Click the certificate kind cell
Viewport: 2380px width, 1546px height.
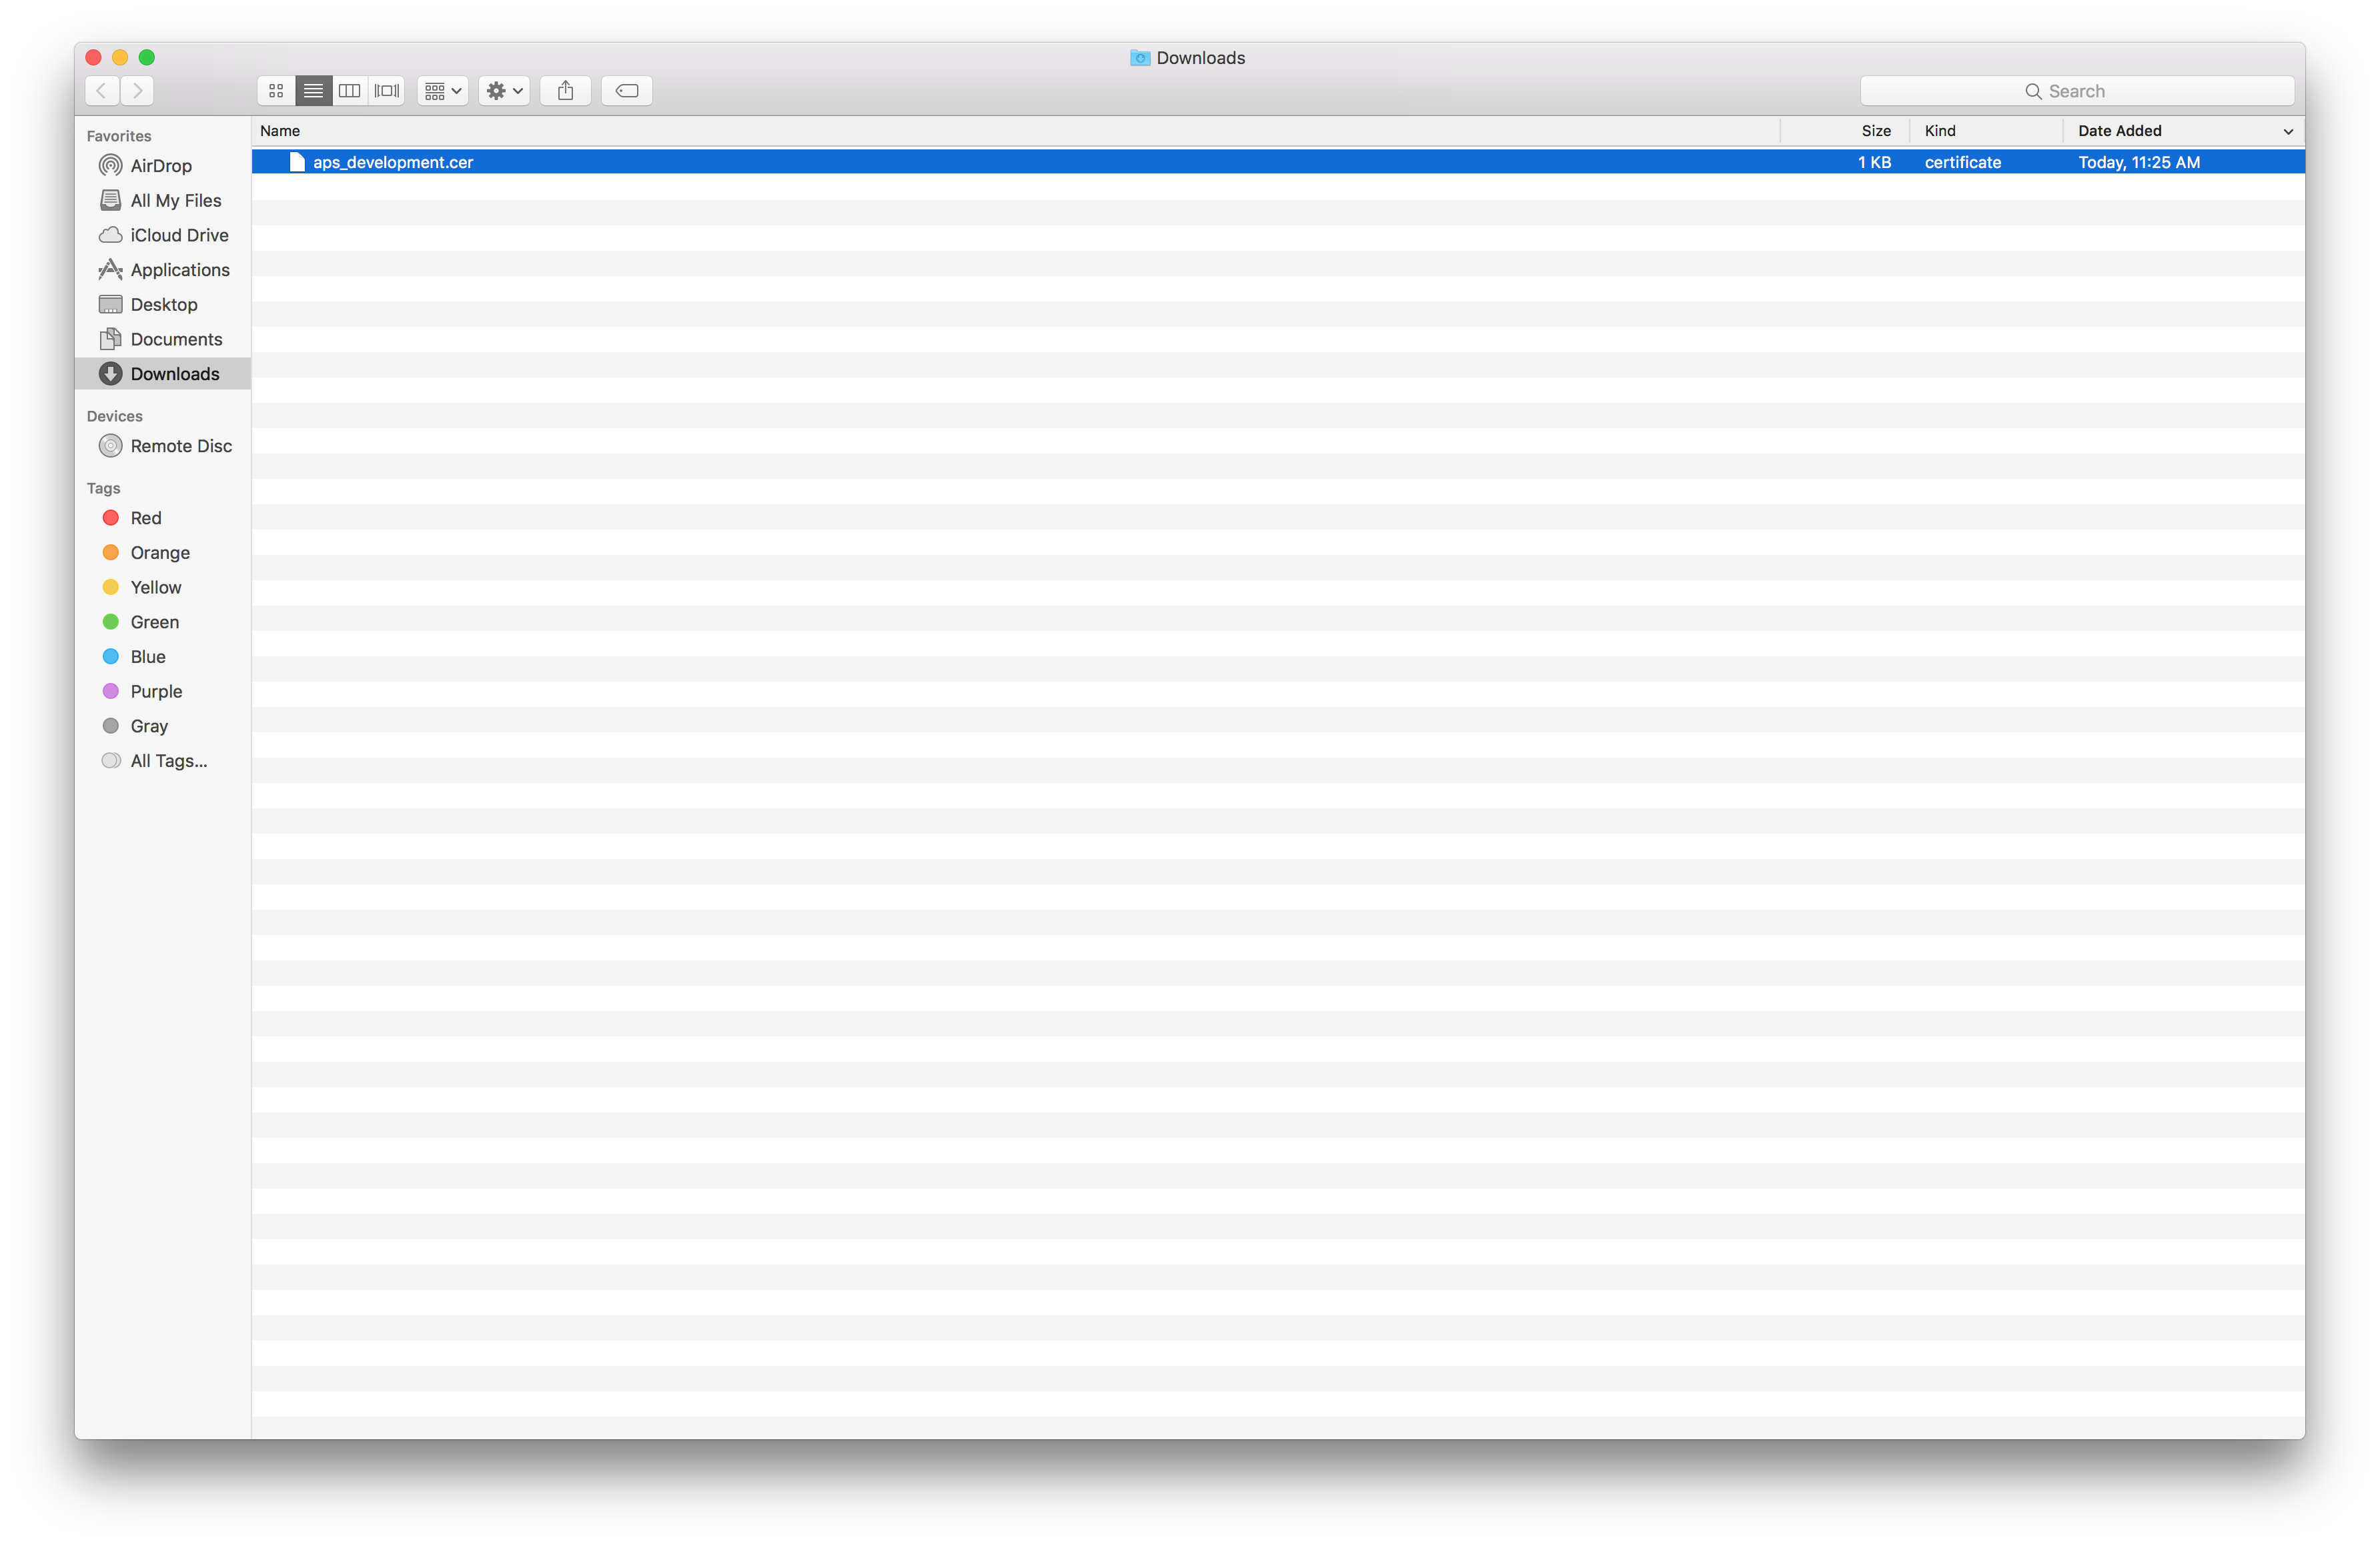click(1963, 162)
